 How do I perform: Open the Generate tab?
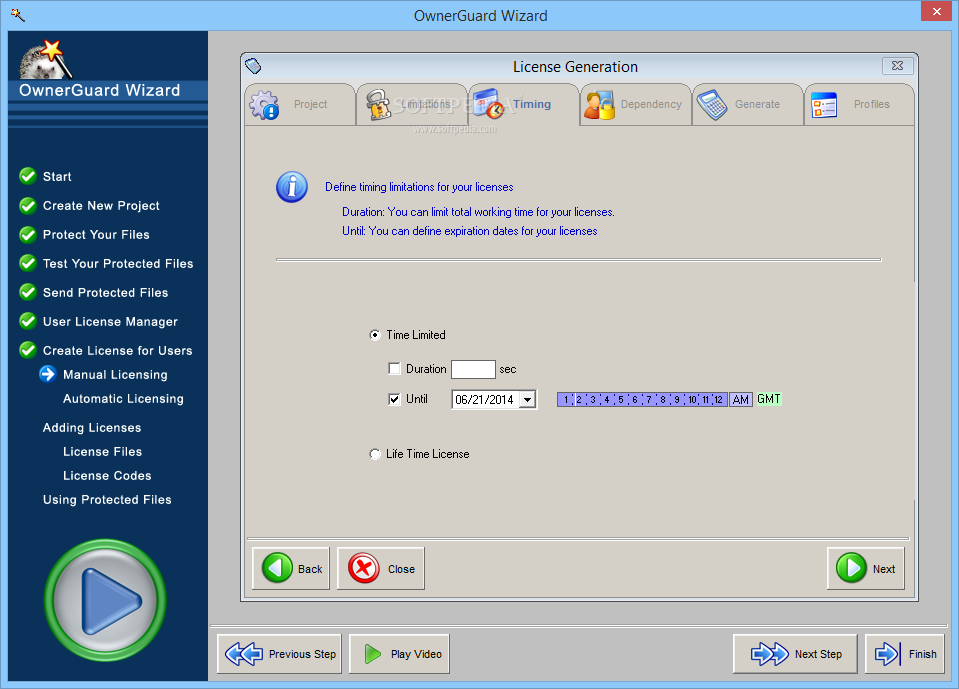747,105
